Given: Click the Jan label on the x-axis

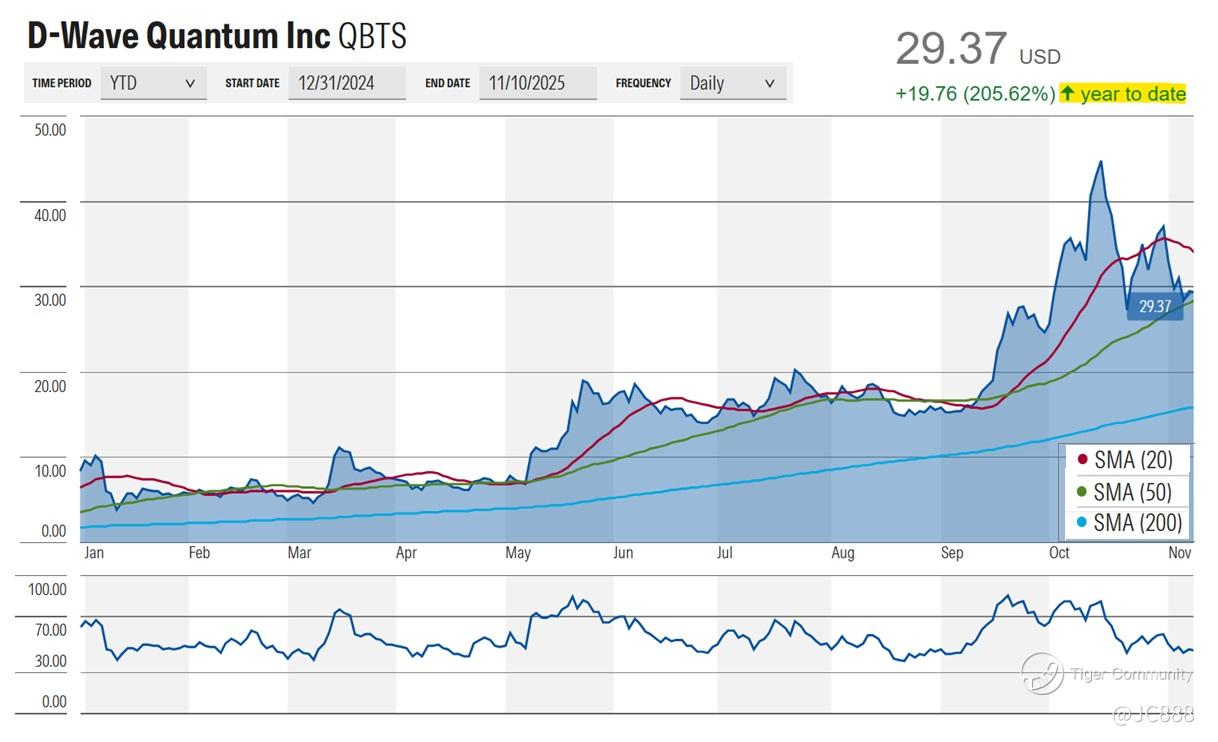Looking at the screenshot, I should (x=94, y=553).
